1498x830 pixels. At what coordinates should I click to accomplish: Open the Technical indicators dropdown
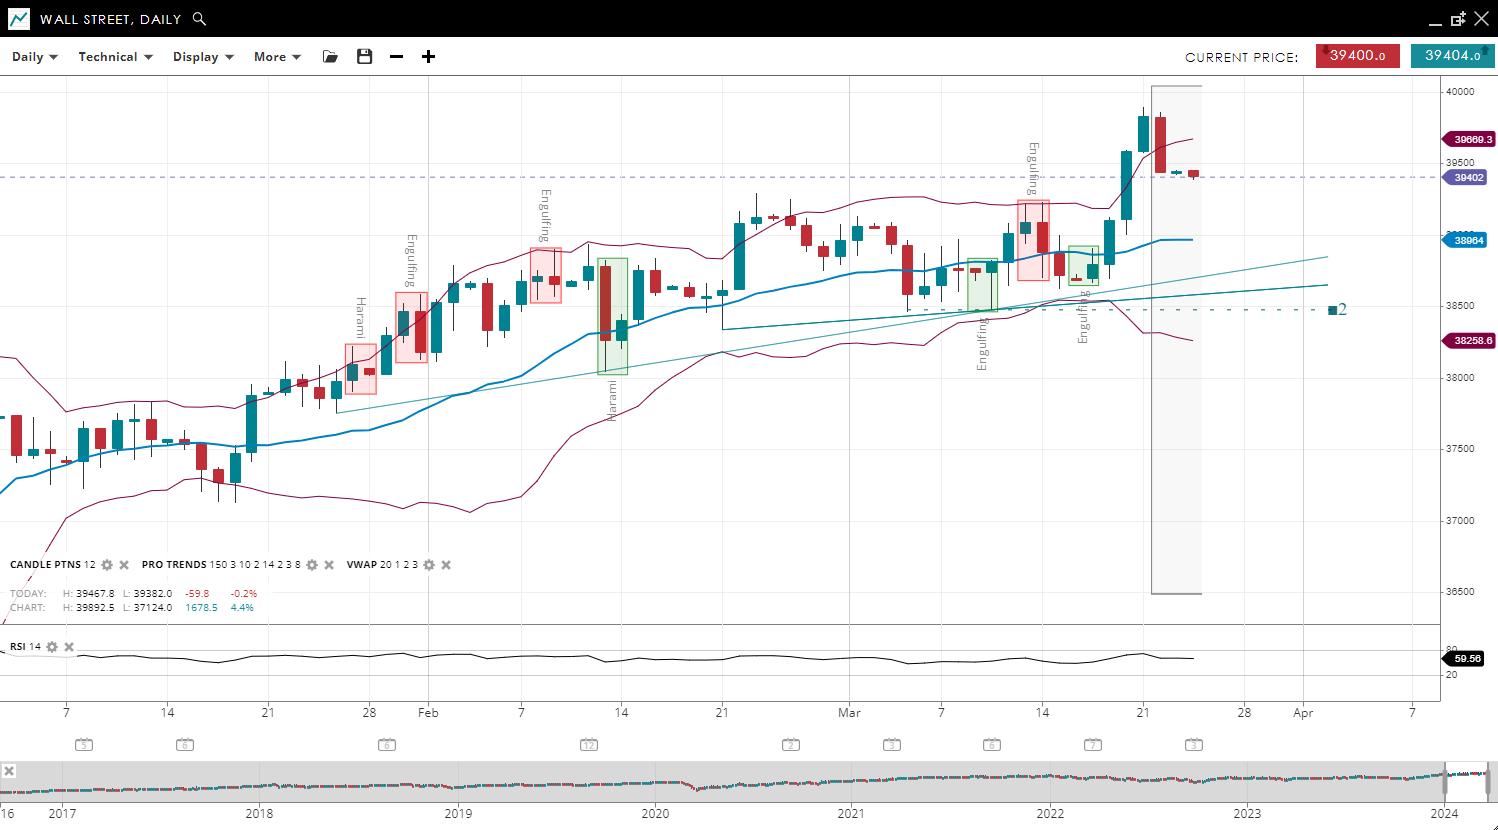[115, 57]
